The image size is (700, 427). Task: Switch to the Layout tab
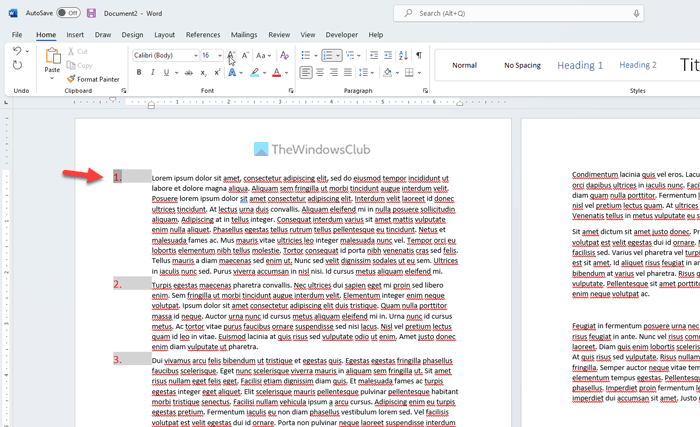[x=164, y=35]
